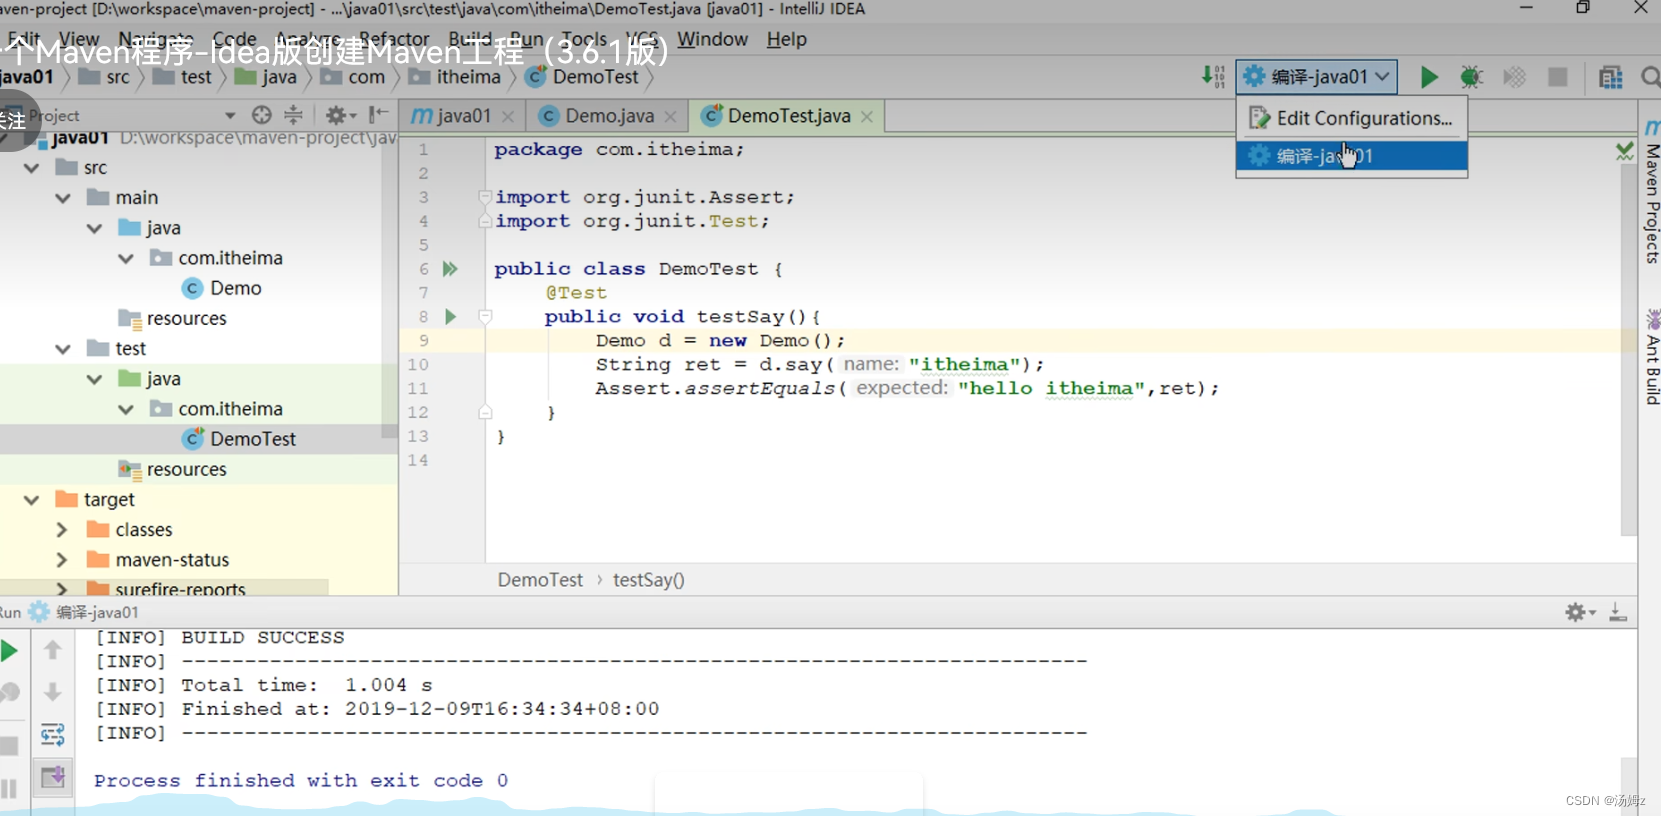
Task: Jump down the stack trace arrow in Run panel
Action: [x=53, y=692]
